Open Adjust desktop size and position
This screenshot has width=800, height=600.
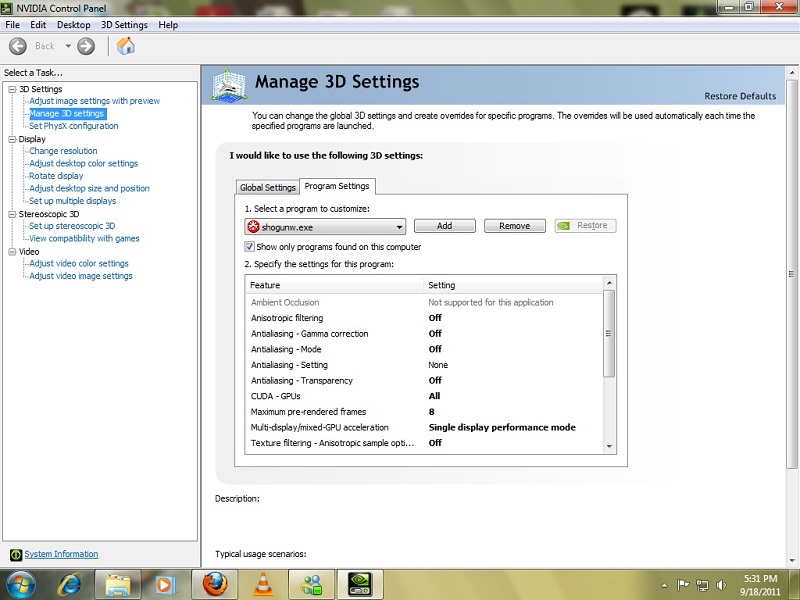click(x=89, y=188)
